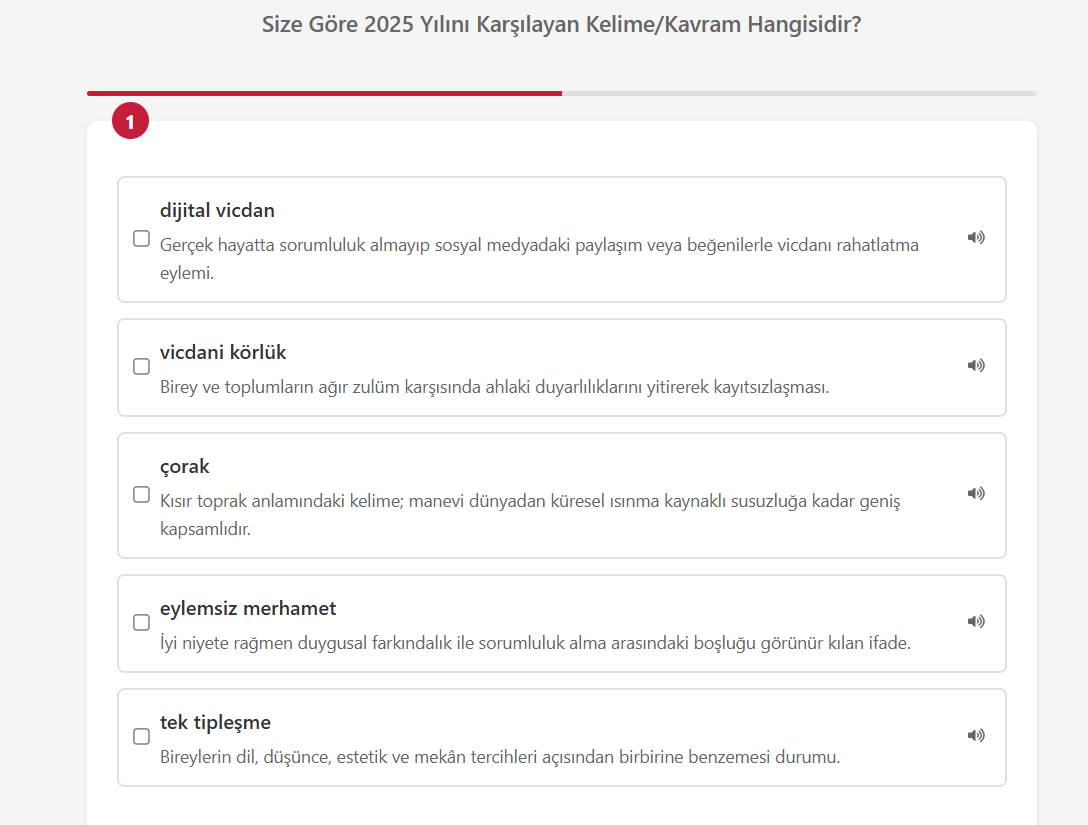1088x825 pixels.
Task: Play audio for eylemsiz merhamet option
Action: click(x=975, y=622)
